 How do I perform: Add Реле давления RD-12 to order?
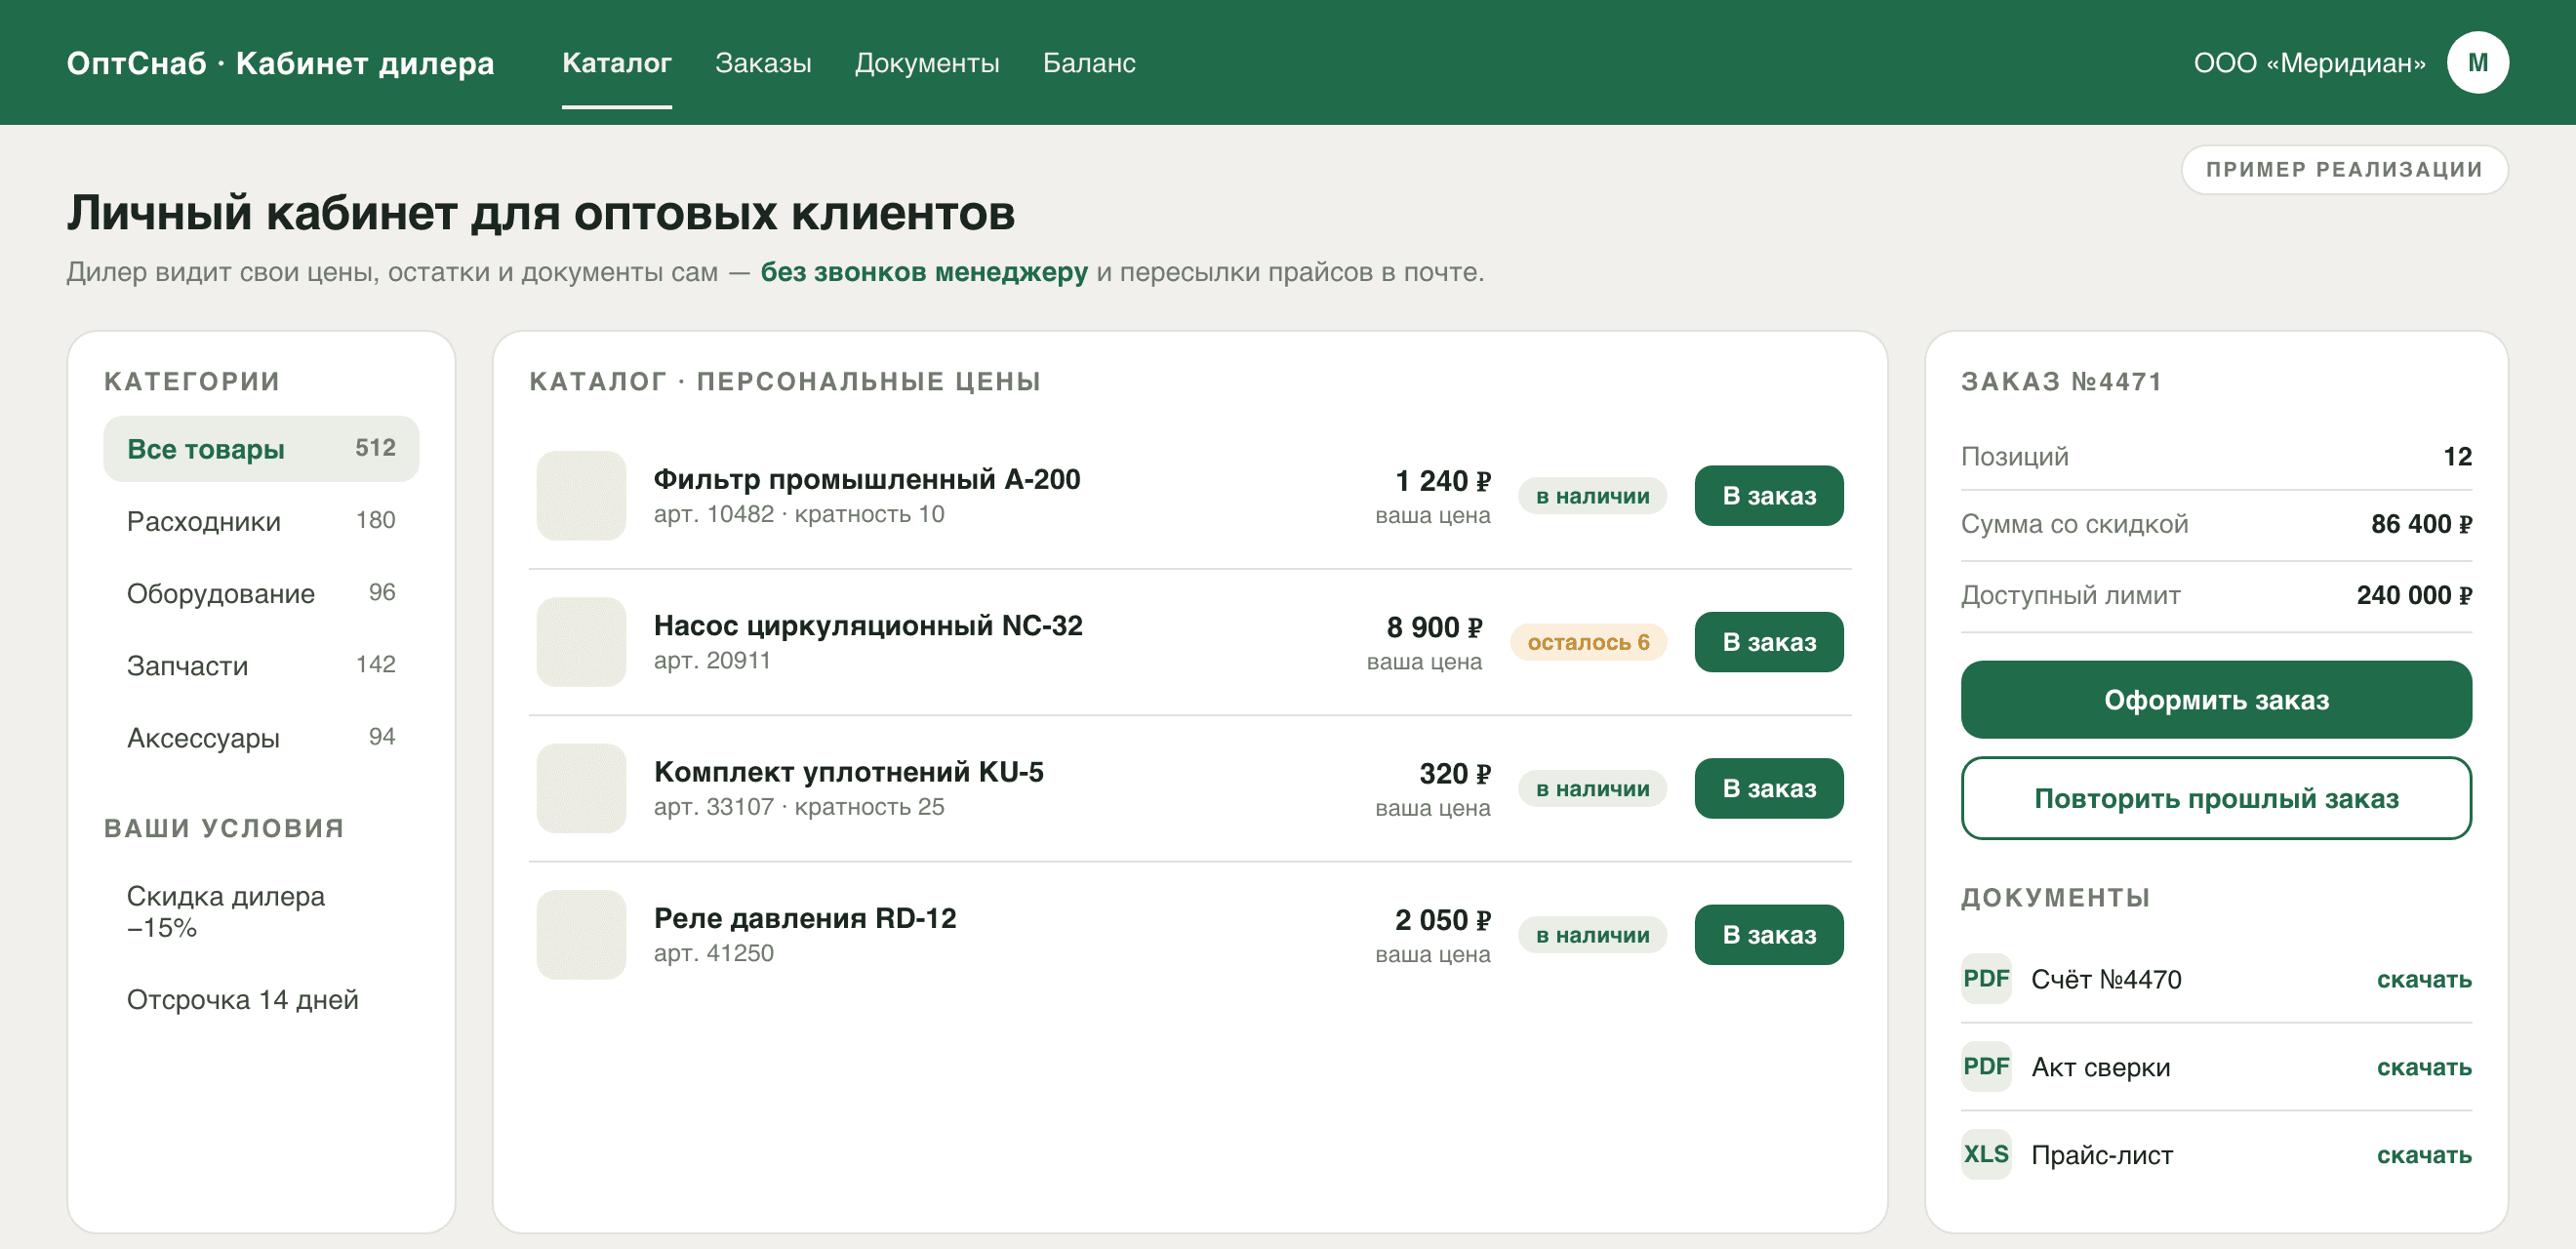[x=1768, y=934]
